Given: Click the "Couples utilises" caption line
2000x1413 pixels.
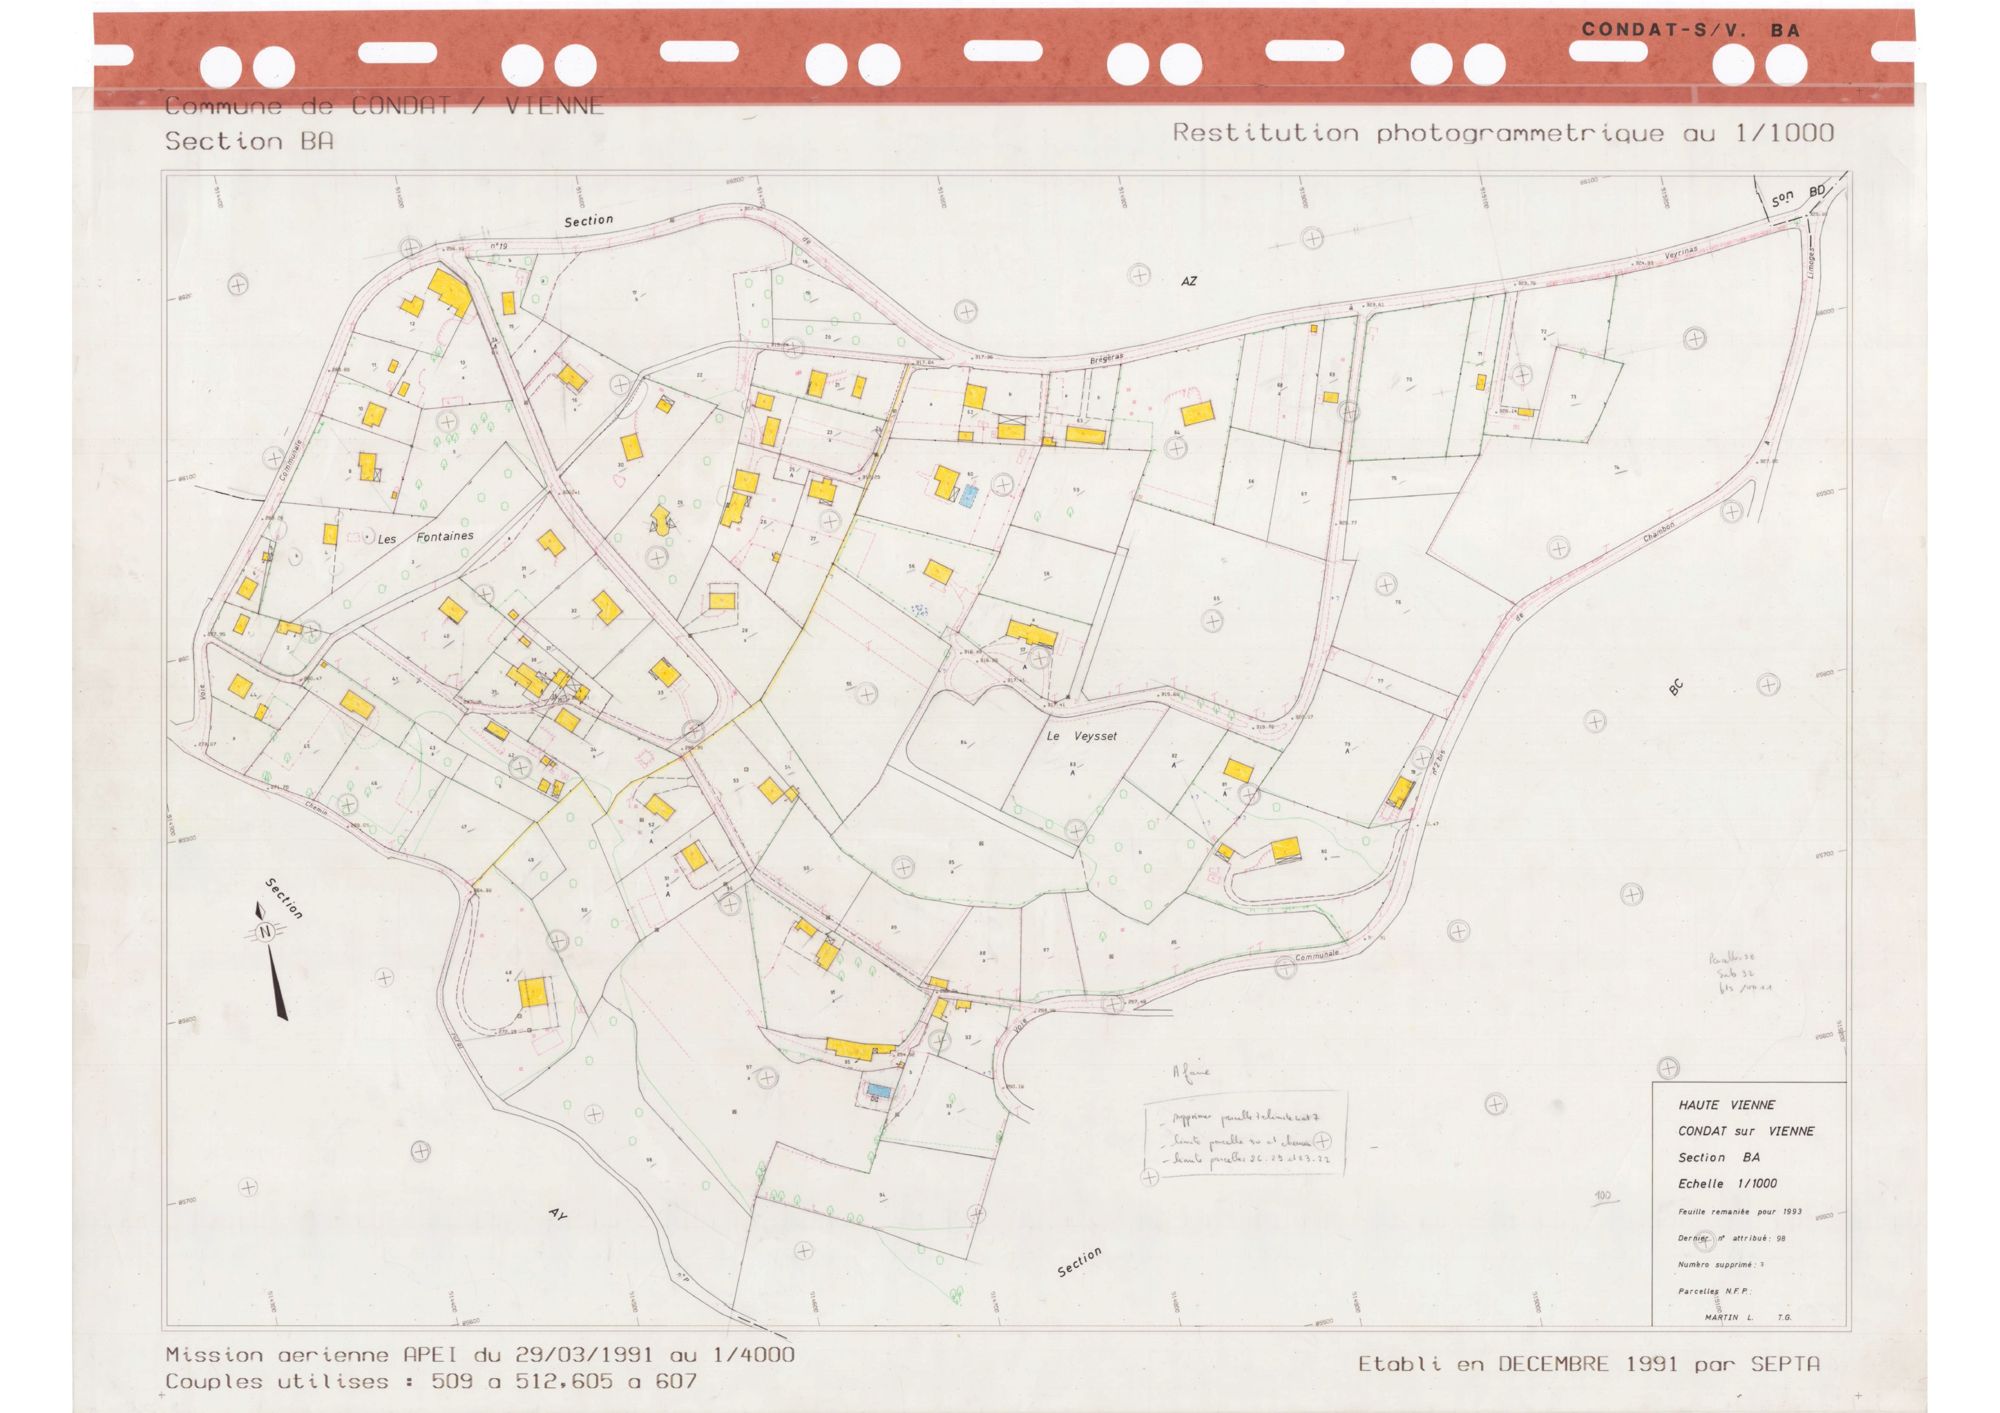Looking at the screenshot, I should [x=431, y=1382].
